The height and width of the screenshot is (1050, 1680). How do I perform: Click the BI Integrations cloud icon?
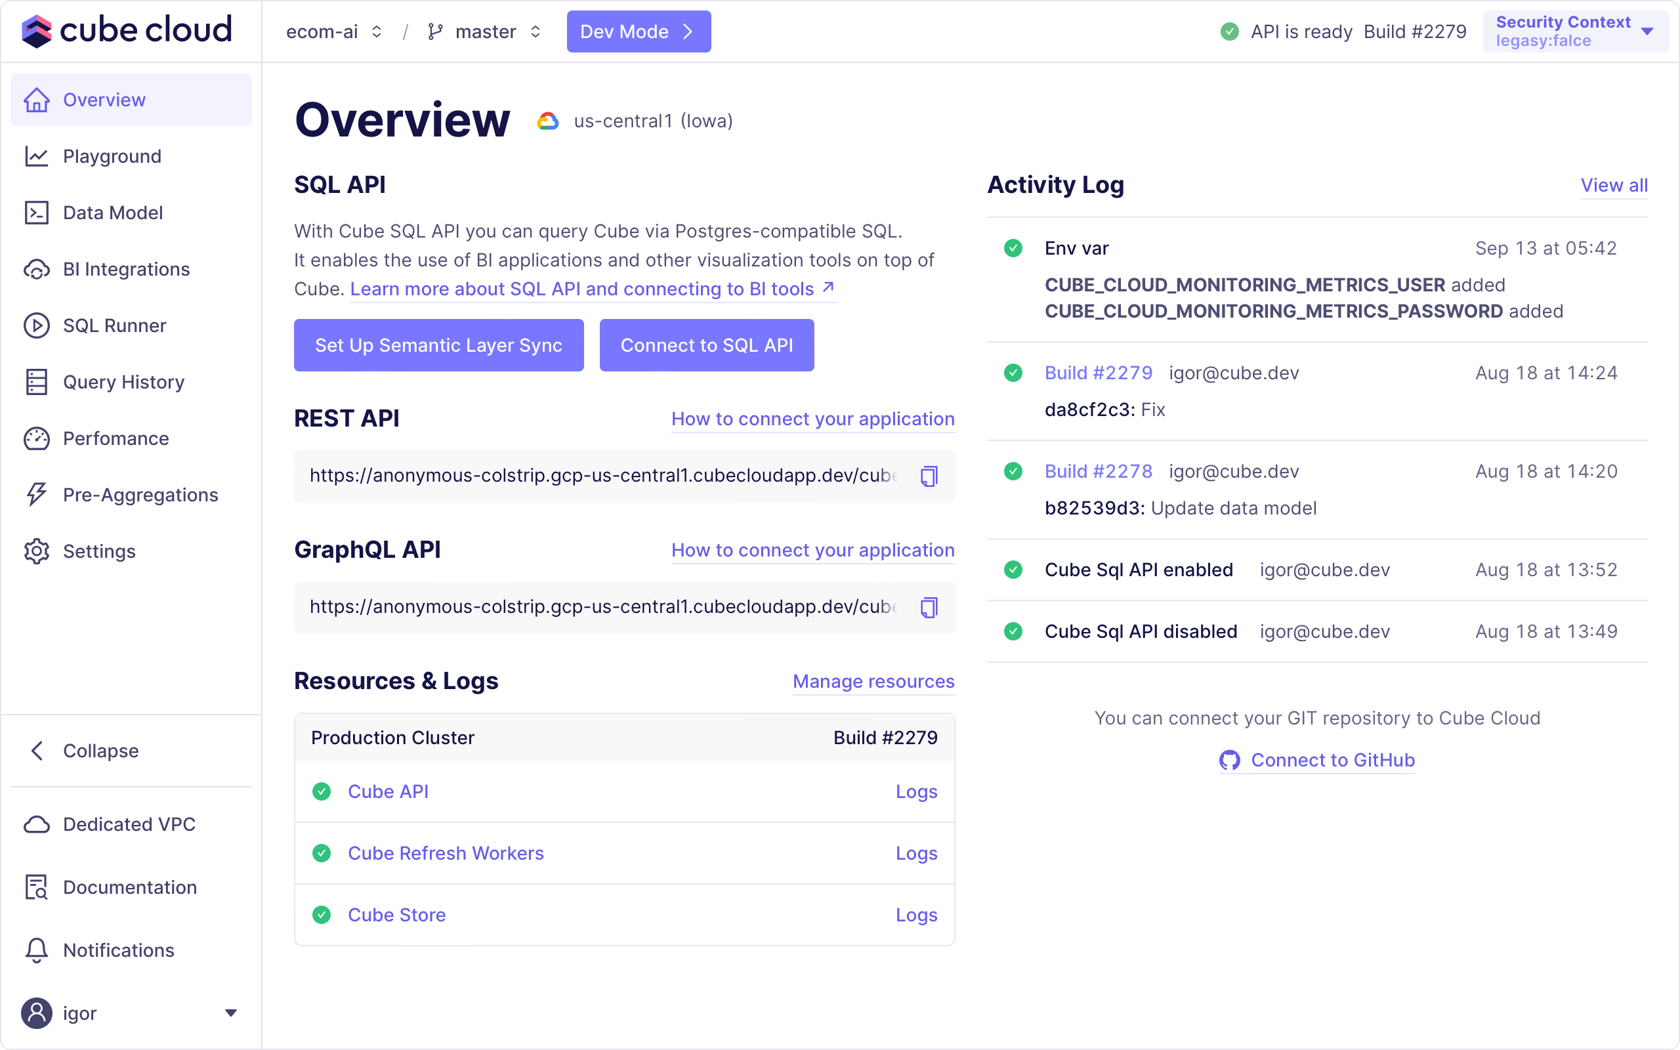[x=37, y=269]
